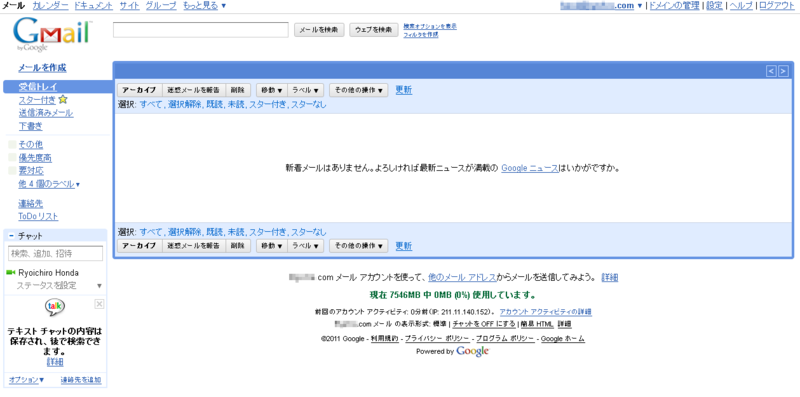
Task: Open 送信済みメール folder
Action: coord(46,113)
